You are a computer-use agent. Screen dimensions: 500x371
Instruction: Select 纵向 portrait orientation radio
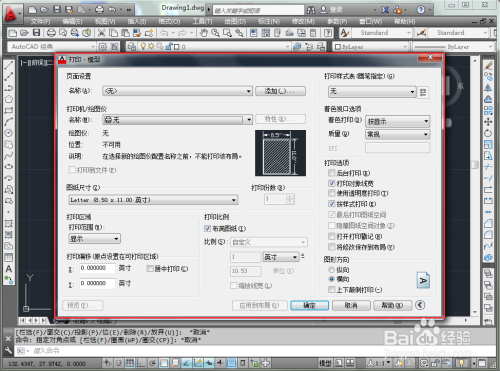coord(331,269)
